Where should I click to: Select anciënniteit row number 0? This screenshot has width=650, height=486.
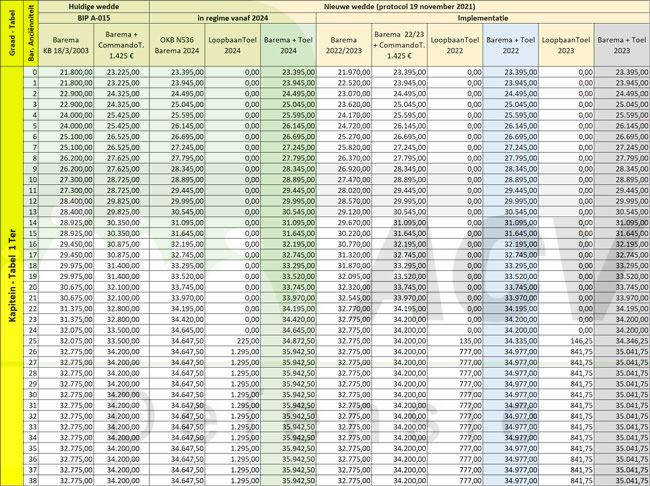[x=31, y=72]
